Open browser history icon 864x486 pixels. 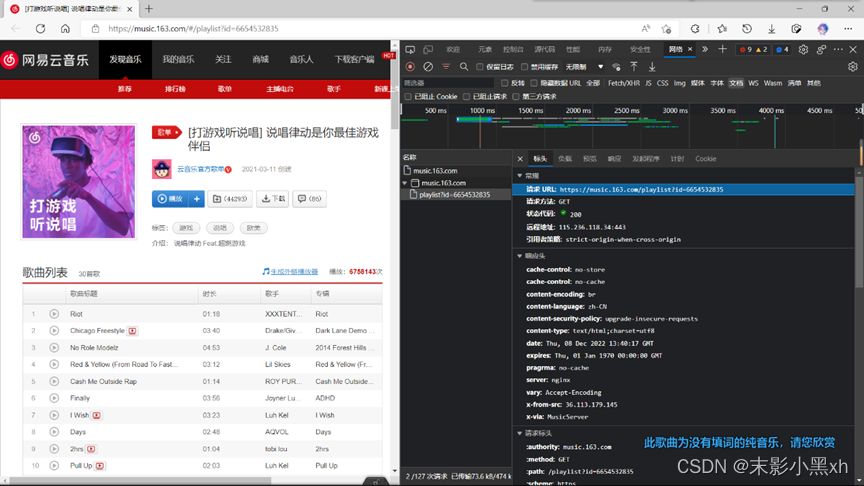747,29
